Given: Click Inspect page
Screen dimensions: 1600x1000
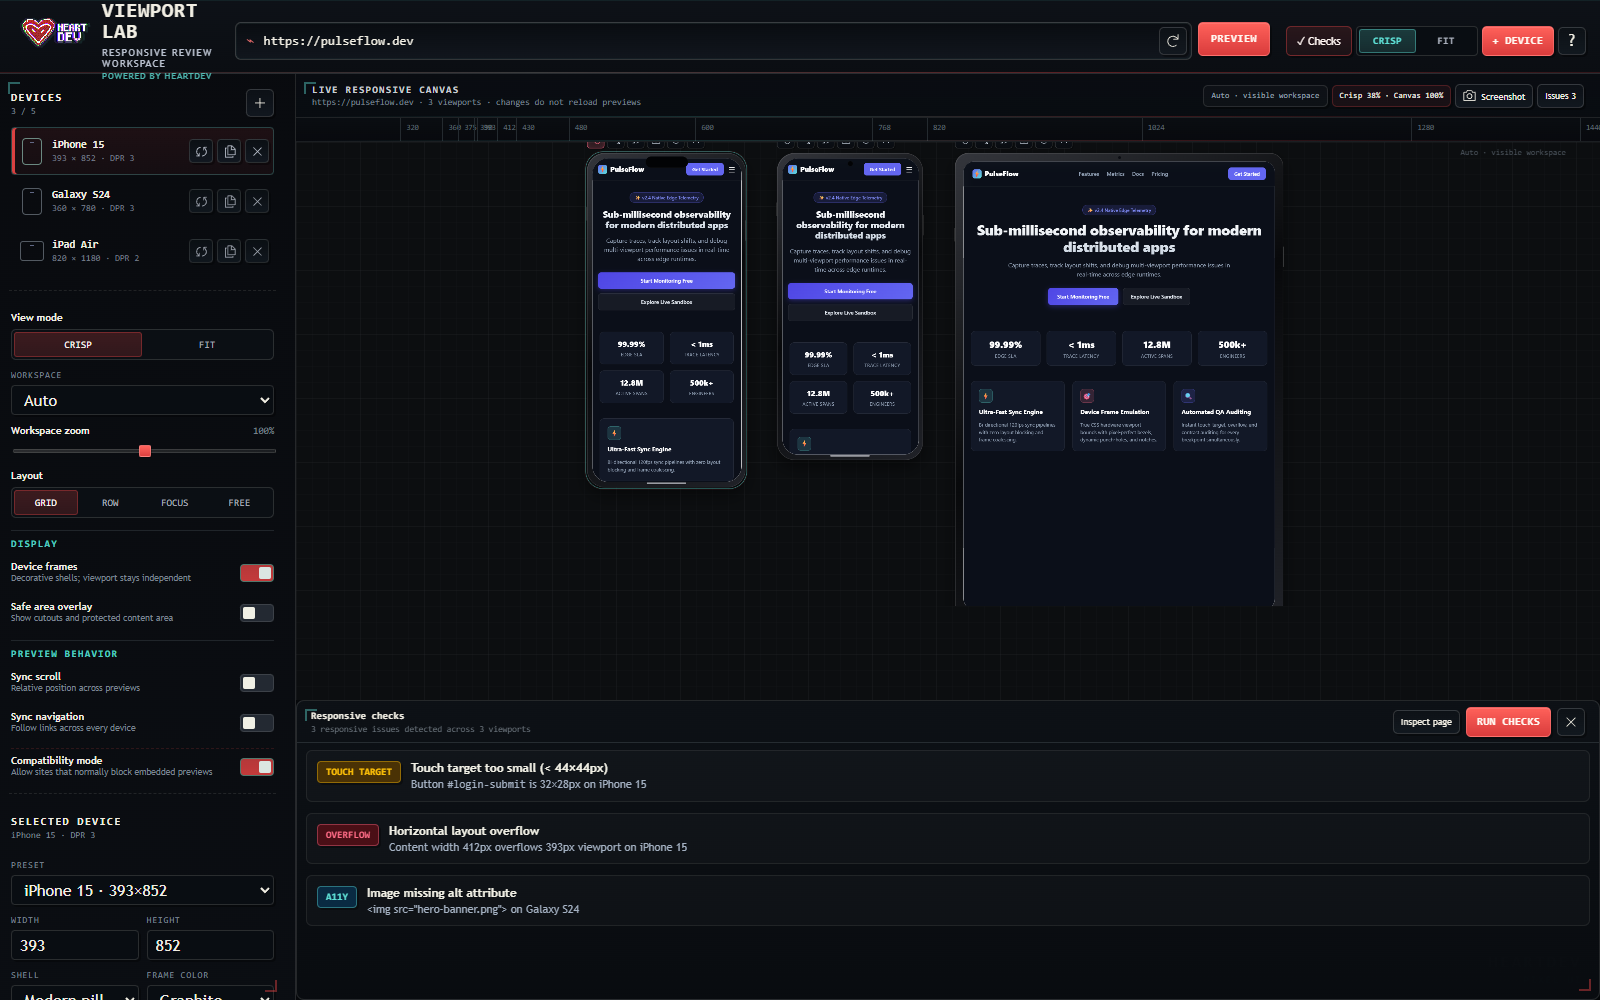Looking at the screenshot, I should click(x=1426, y=722).
